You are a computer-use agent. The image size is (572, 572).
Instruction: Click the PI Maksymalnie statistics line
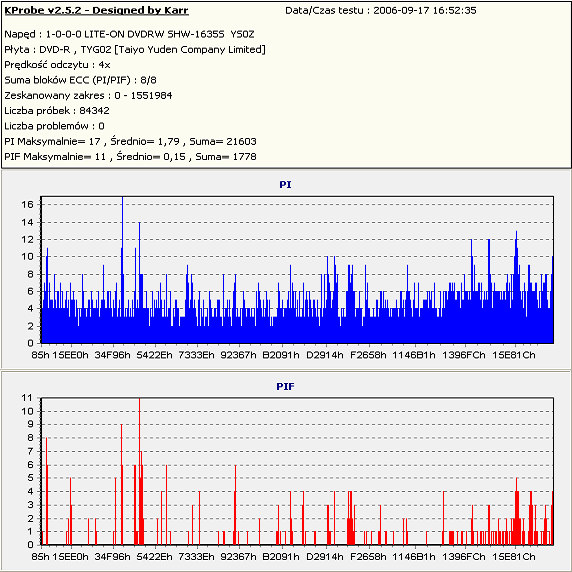point(130,142)
